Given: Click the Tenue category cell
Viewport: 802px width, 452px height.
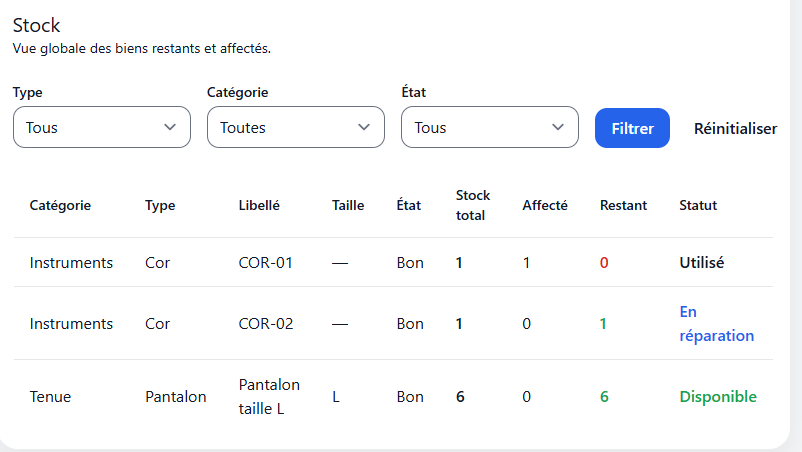Looking at the screenshot, I should [x=50, y=397].
